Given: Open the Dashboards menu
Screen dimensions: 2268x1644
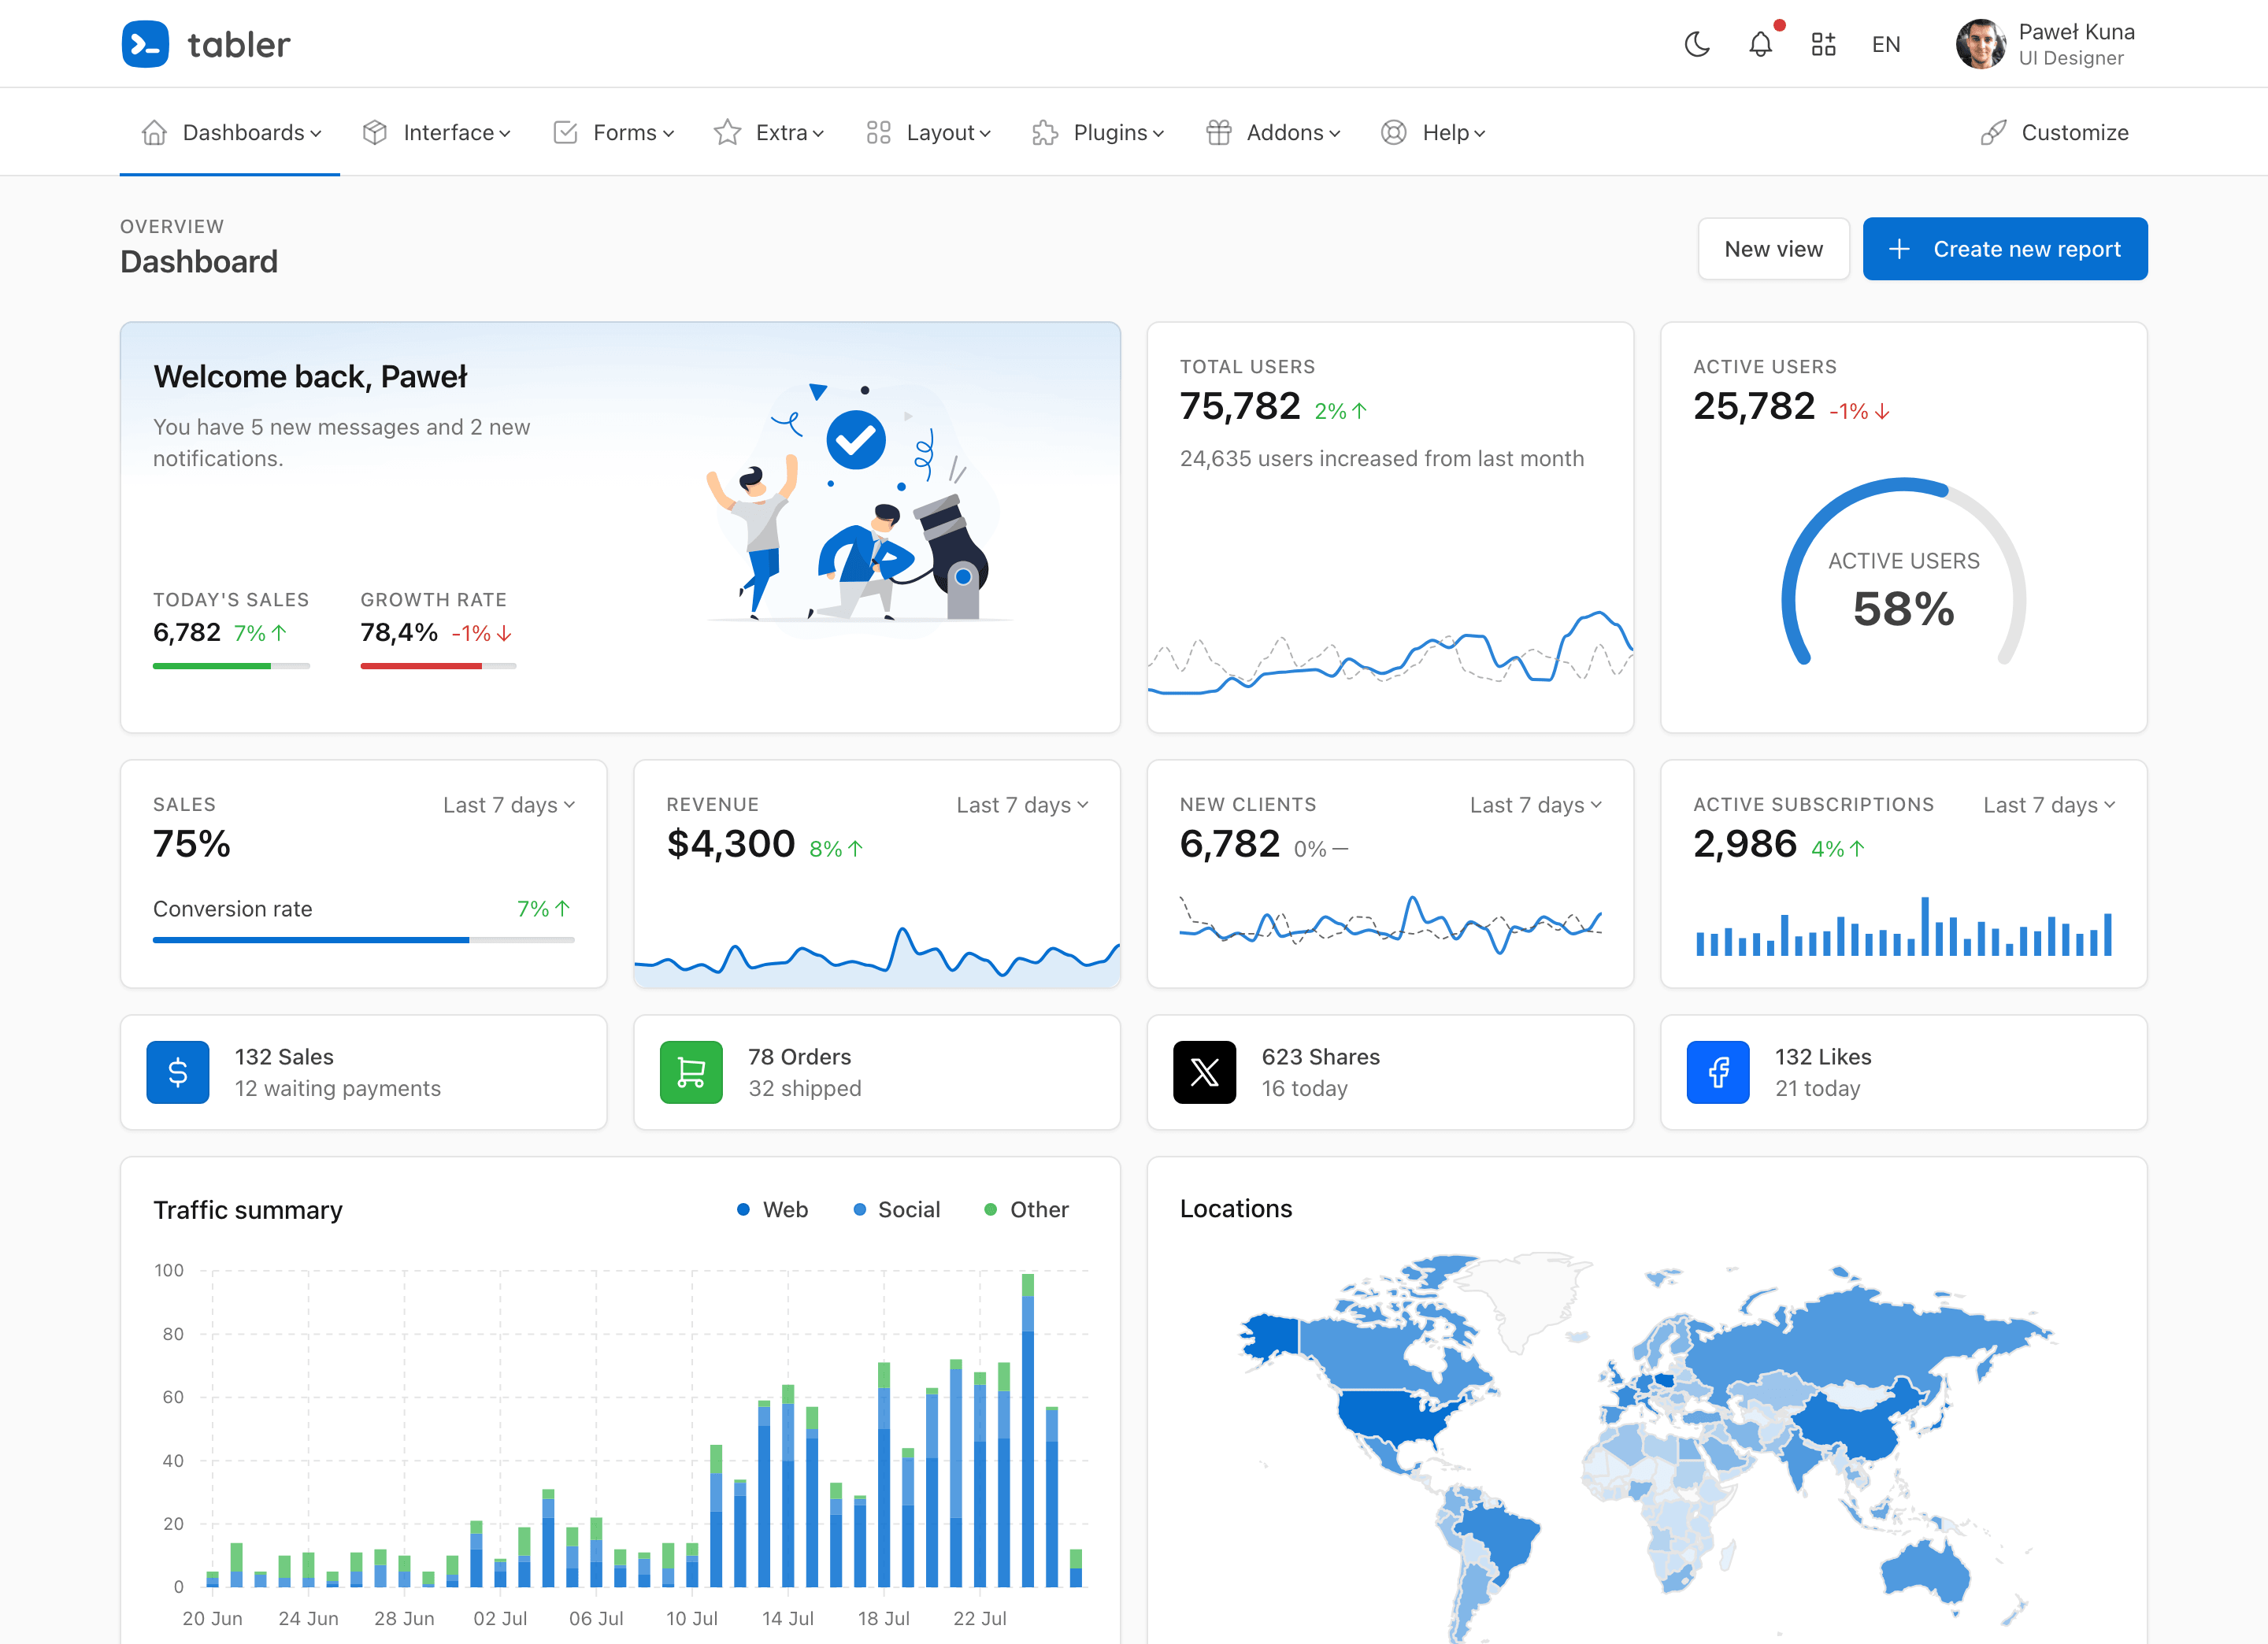Looking at the screenshot, I should coord(230,132).
